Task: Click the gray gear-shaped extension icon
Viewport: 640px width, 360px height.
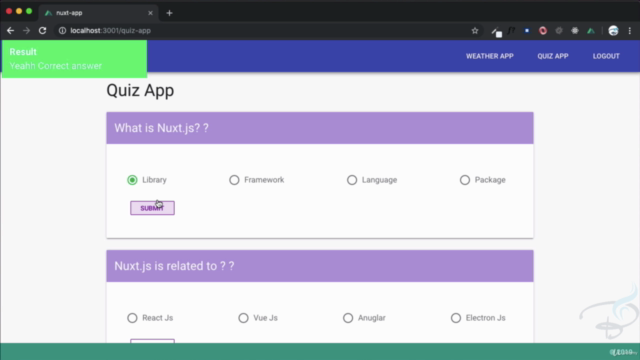Action: pyautogui.click(x=559, y=31)
